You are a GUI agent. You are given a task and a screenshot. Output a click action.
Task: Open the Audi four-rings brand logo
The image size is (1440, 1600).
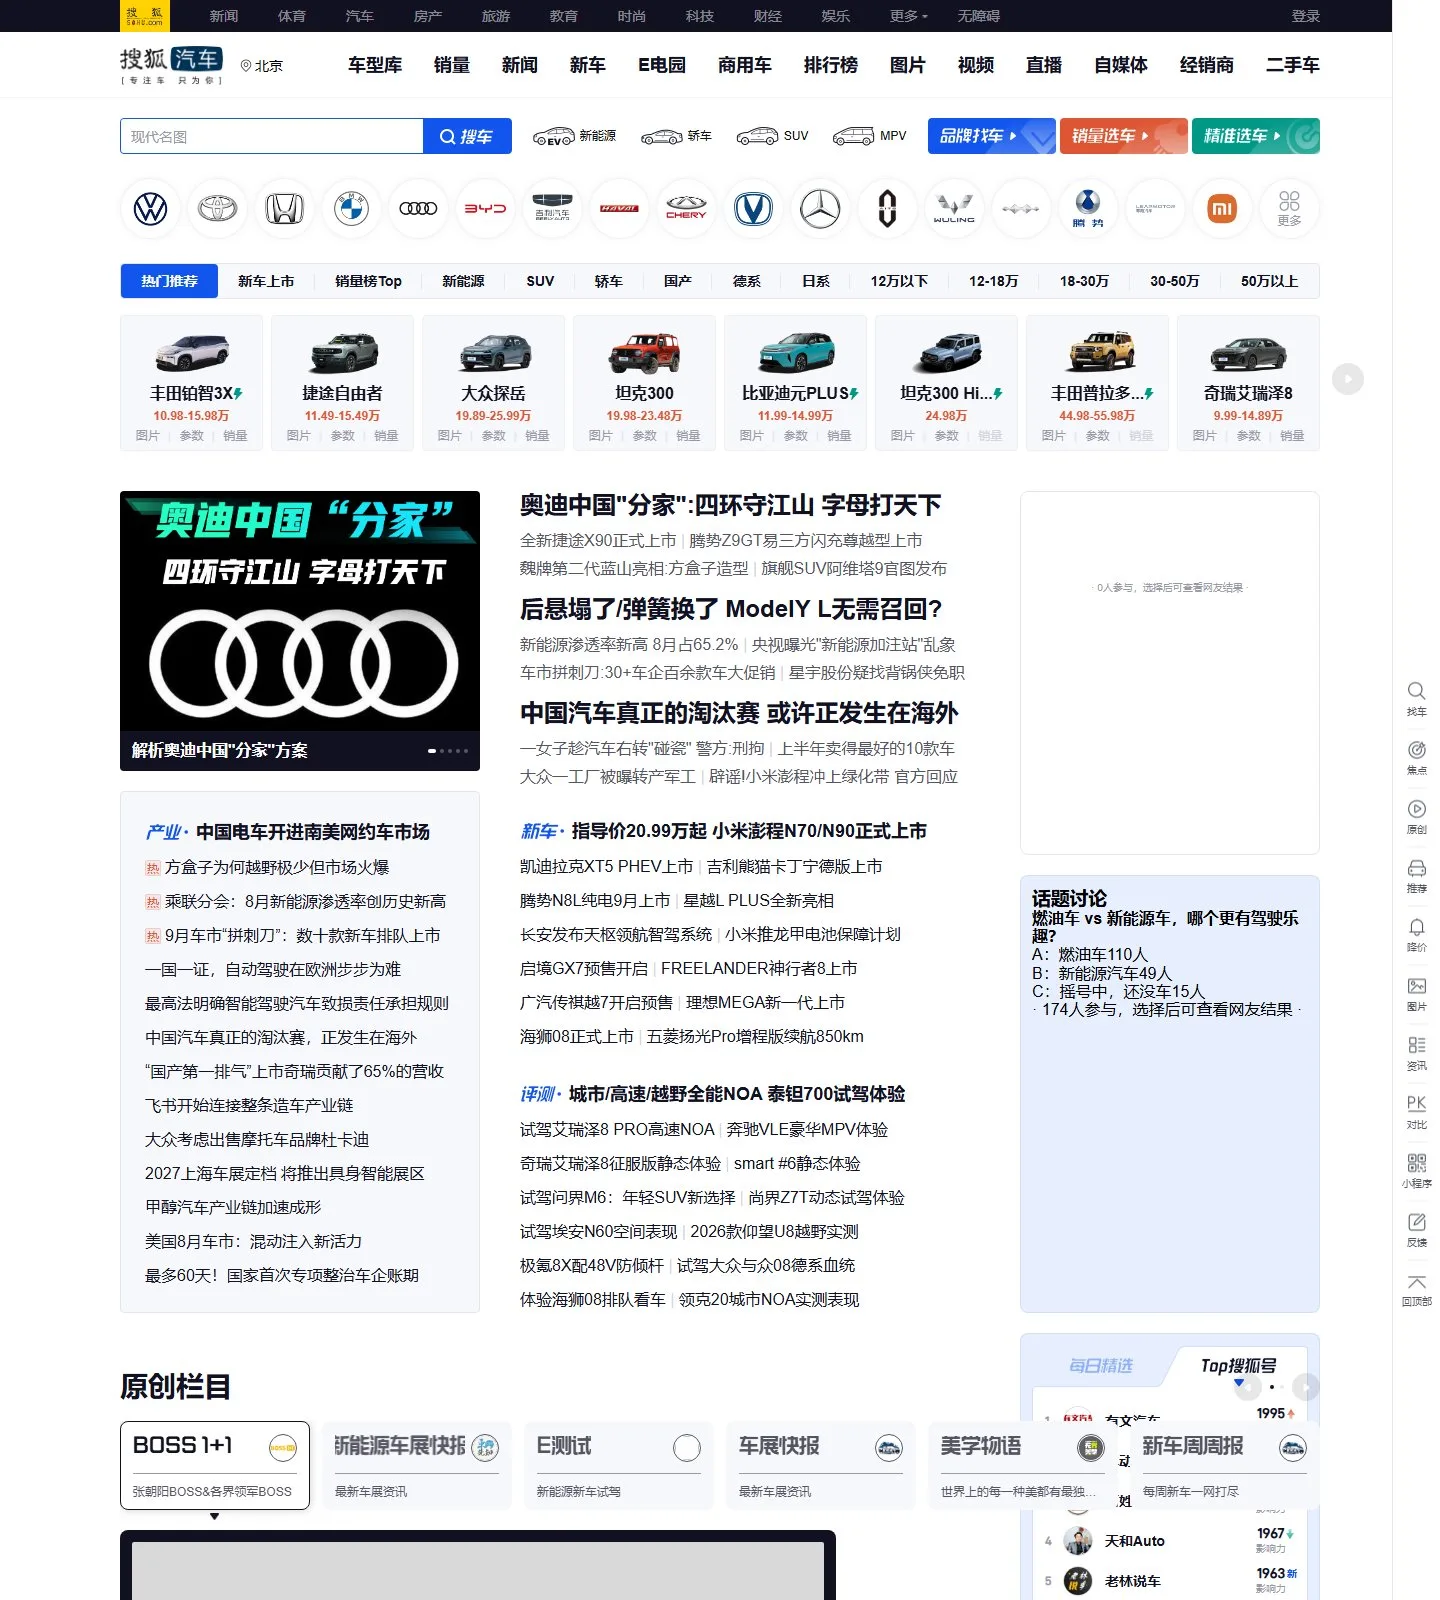[x=418, y=209]
